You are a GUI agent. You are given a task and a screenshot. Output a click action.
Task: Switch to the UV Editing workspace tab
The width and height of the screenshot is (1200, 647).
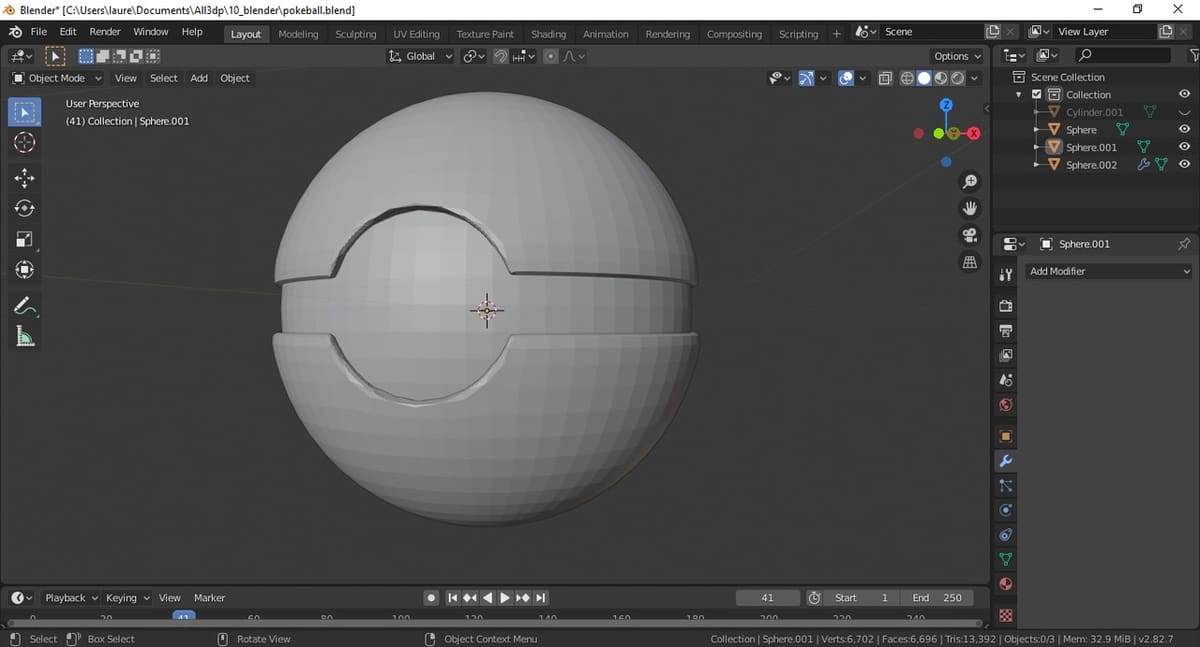tap(416, 34)
